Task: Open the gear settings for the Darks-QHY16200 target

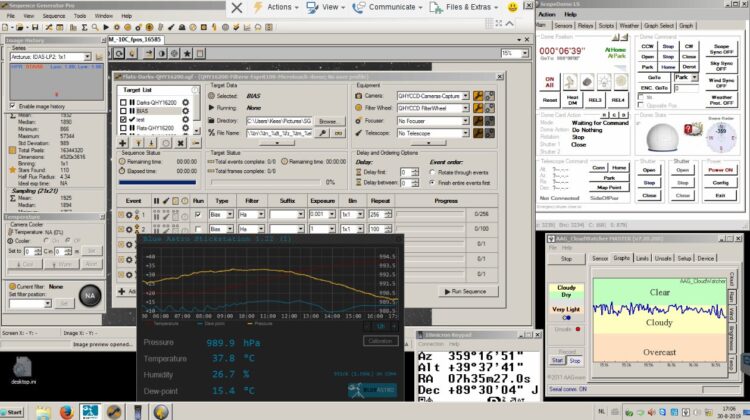Action: coord(185,102)
